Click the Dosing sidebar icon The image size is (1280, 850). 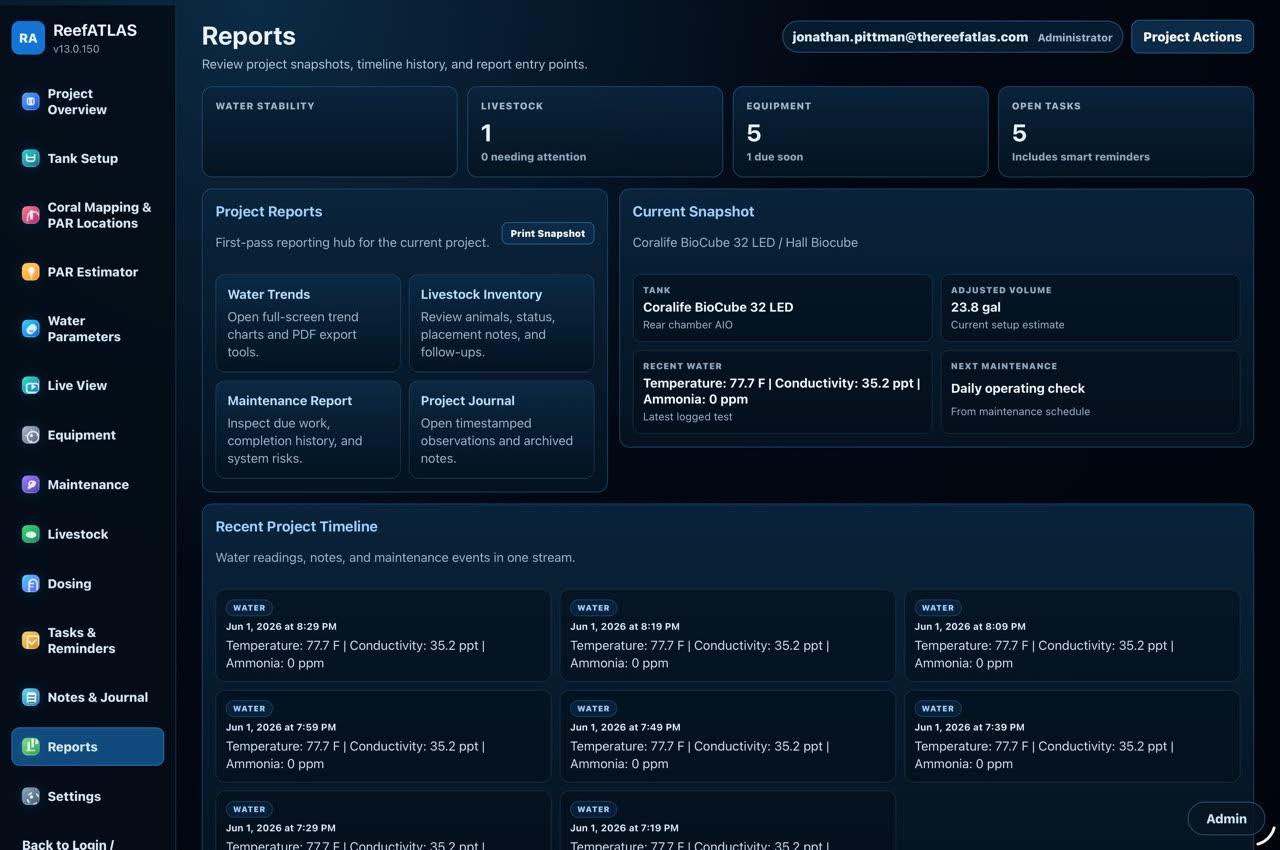tap(31, 584)
